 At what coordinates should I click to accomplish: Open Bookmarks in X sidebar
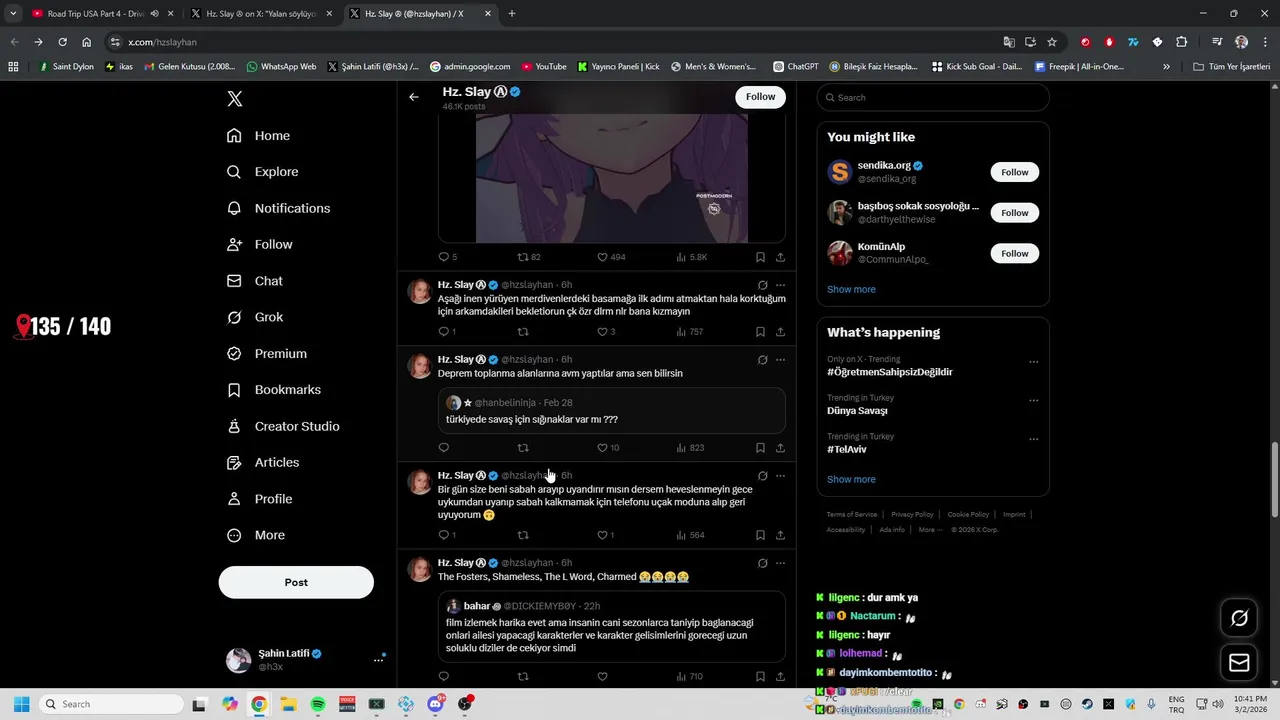(x=273, y=390)
